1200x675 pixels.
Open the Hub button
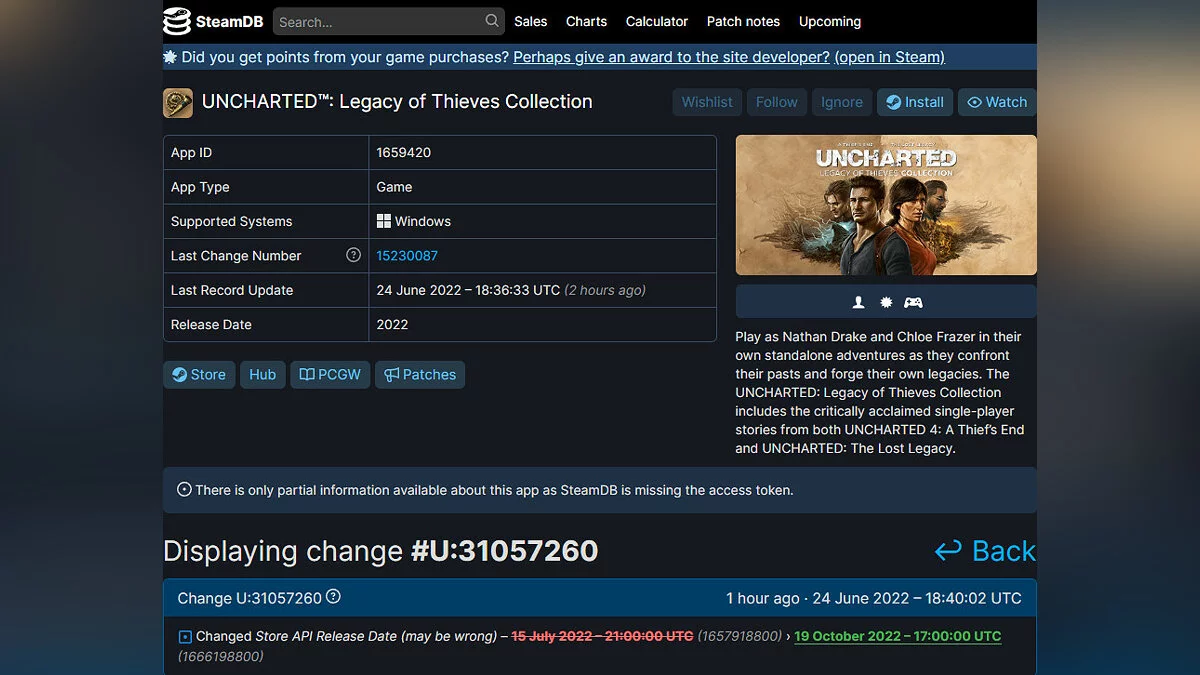coord(263,374)
